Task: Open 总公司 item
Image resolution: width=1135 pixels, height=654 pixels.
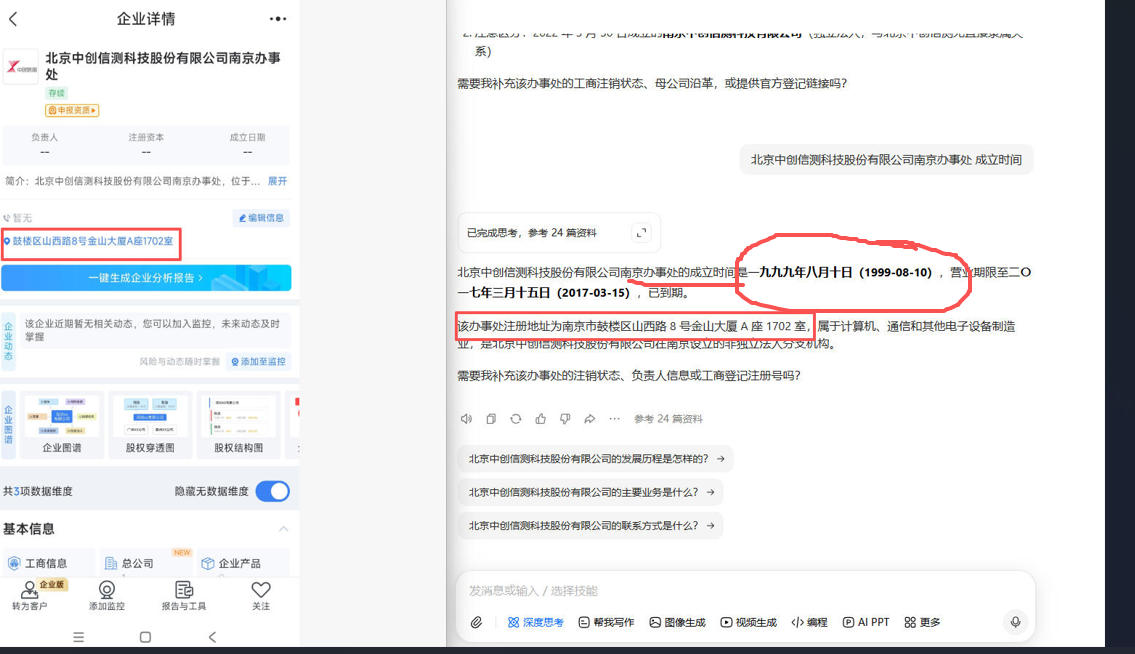Action: click(129, 563)
